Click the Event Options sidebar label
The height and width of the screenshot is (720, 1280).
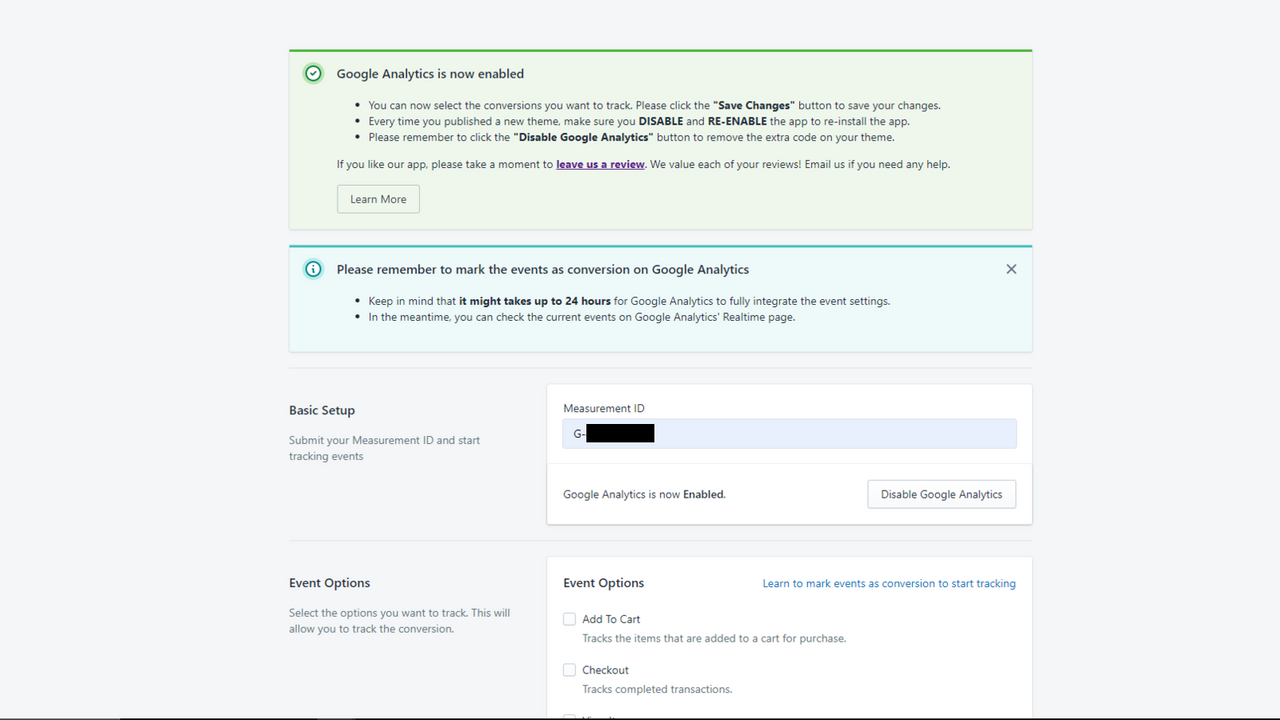coord(329,583)
